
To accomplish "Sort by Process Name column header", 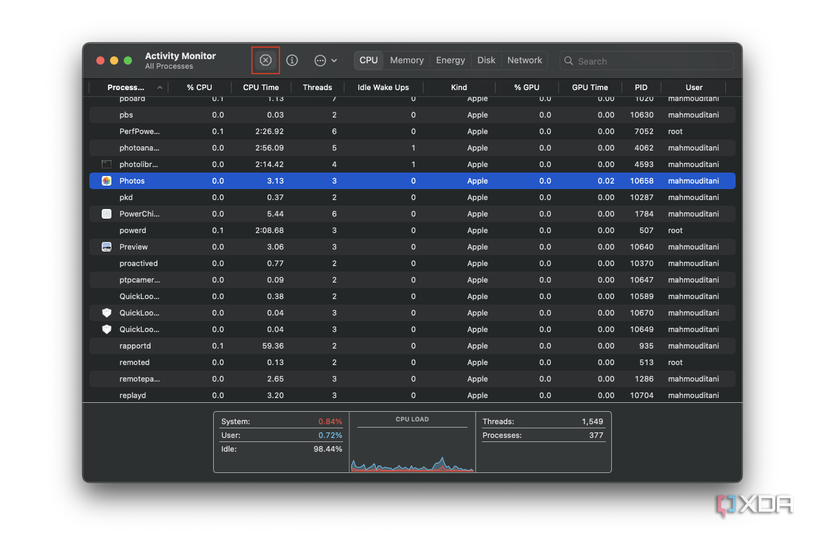I will (126, 87).
